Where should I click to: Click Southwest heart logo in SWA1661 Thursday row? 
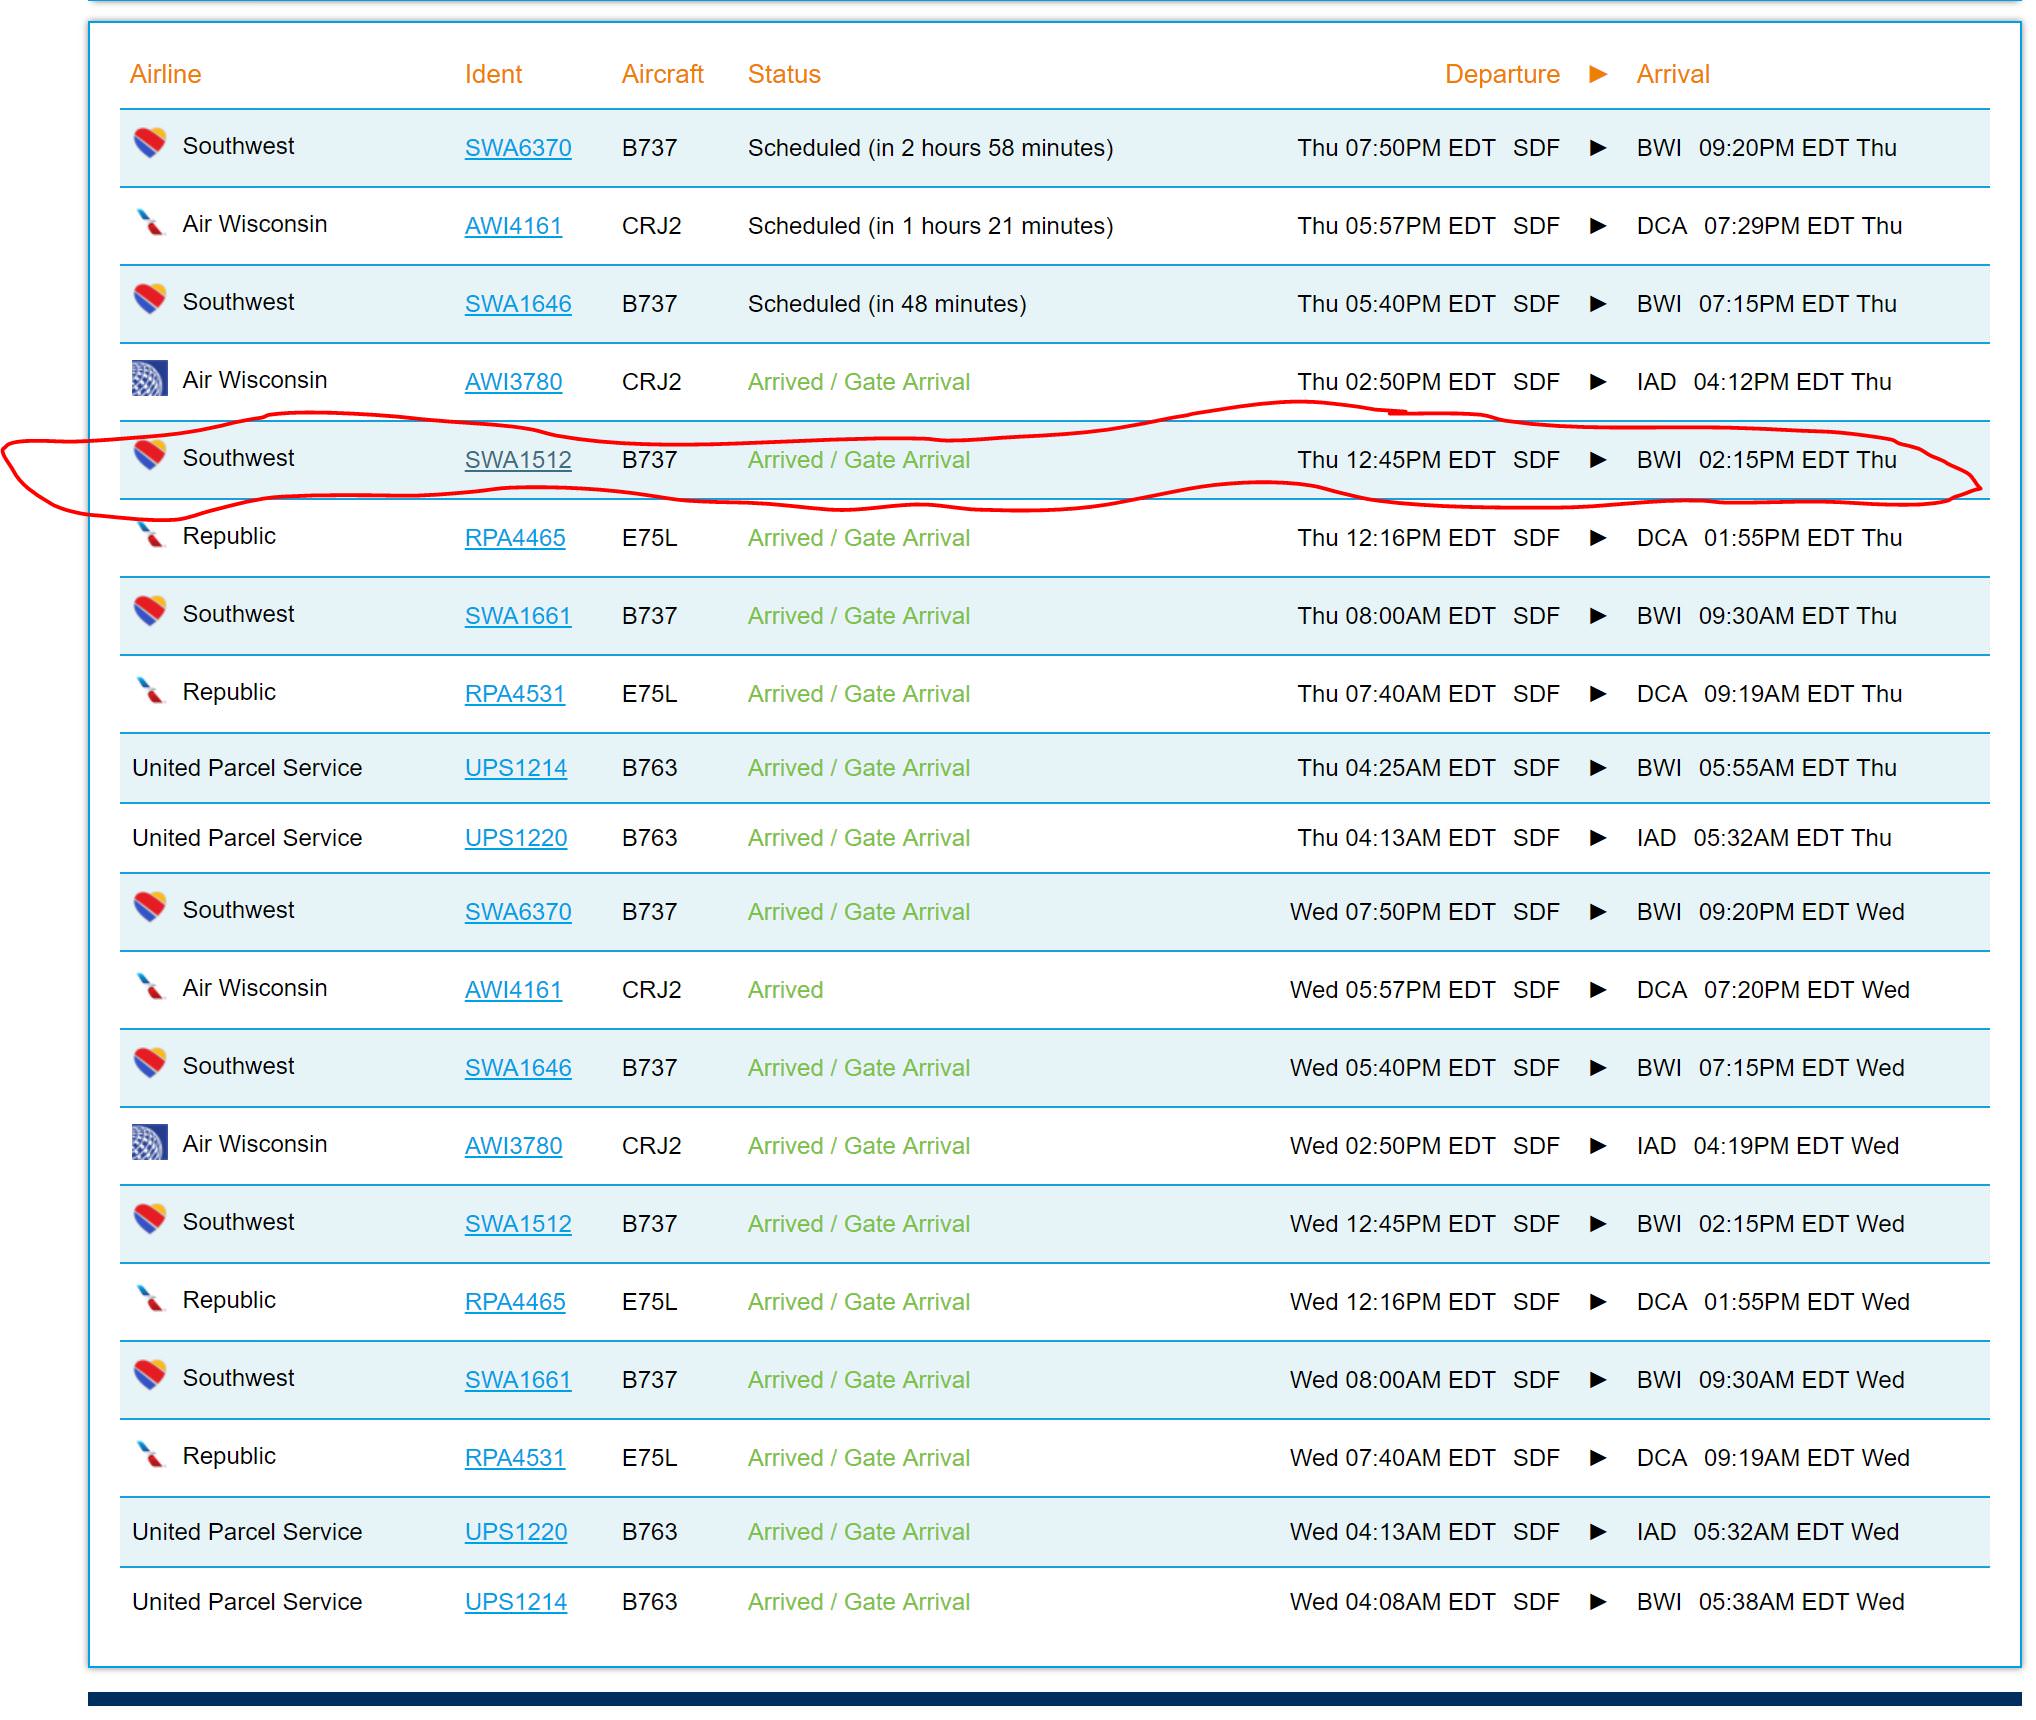tap(150, 611)
